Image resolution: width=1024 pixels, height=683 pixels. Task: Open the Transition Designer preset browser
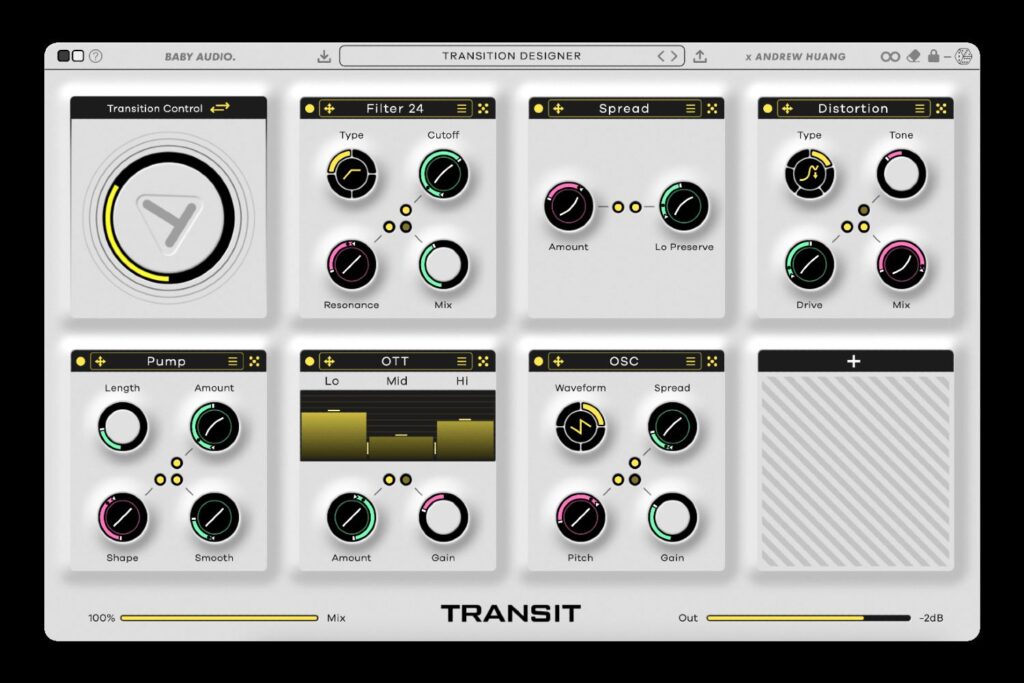click(x=511, y=56)
